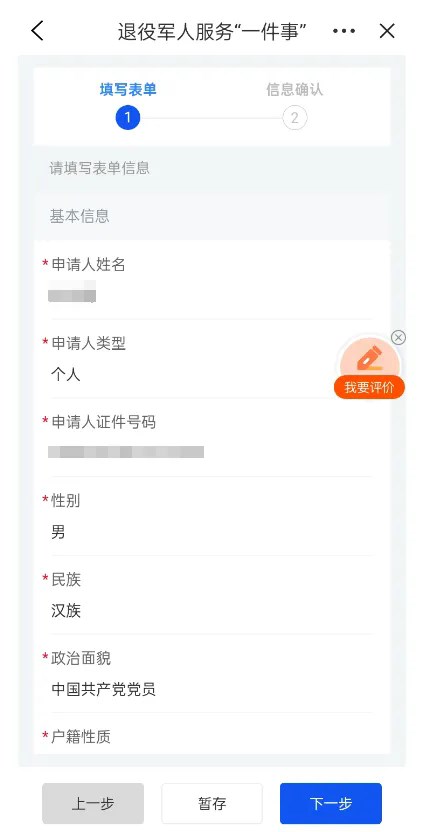Select step 1 circle 填写表单
The width and height of the screenshot is (431, 832).
pyautogui.click(x=127, y=117)
